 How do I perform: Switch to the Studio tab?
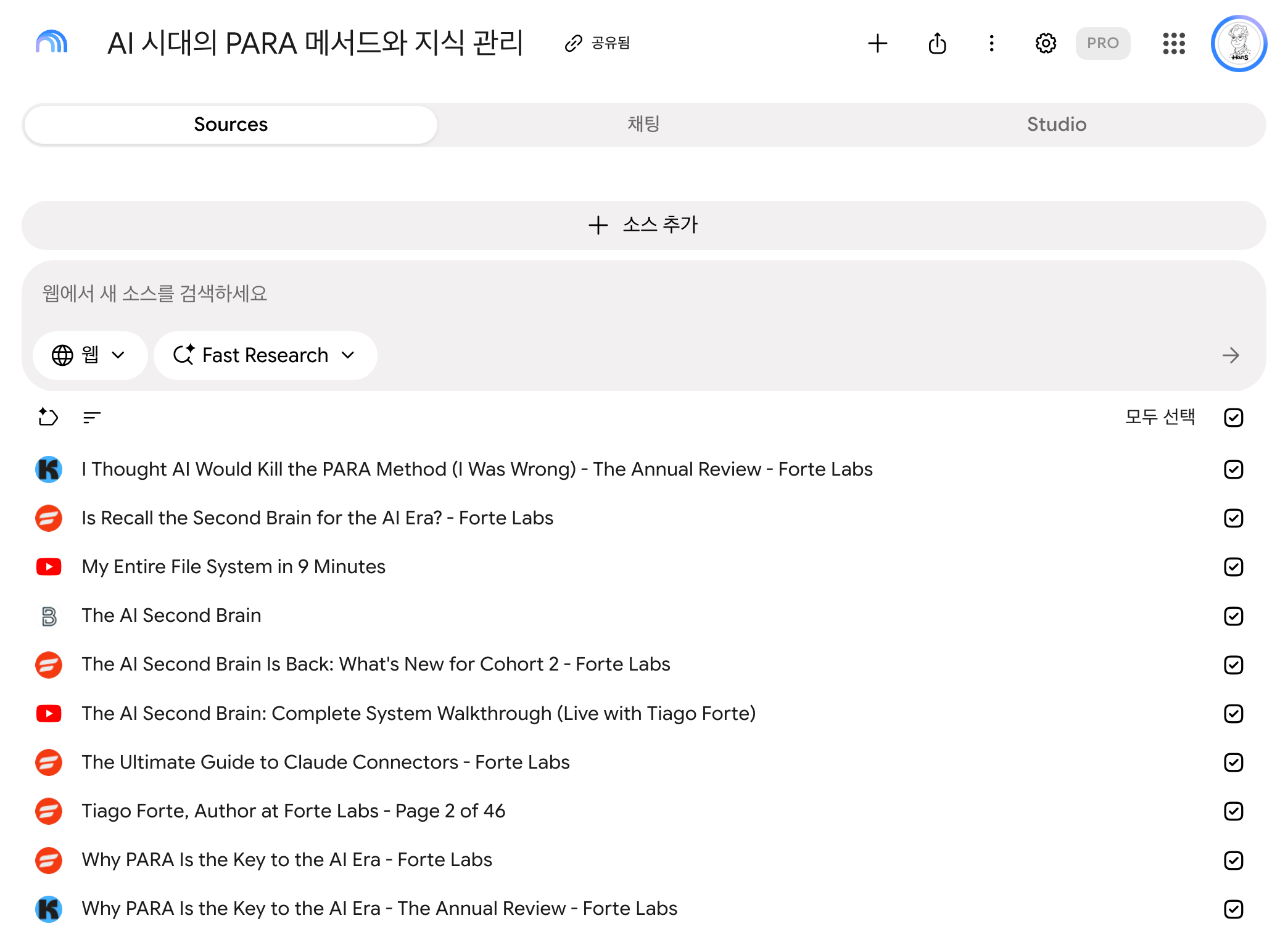click(1057, 125)
